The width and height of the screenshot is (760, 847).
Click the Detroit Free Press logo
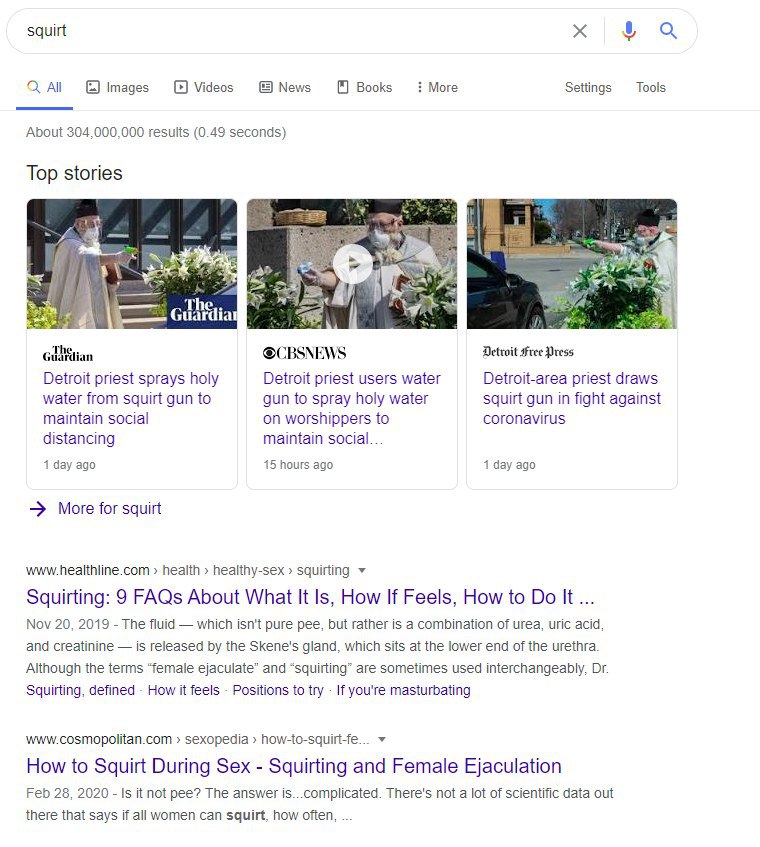(528, 352)
